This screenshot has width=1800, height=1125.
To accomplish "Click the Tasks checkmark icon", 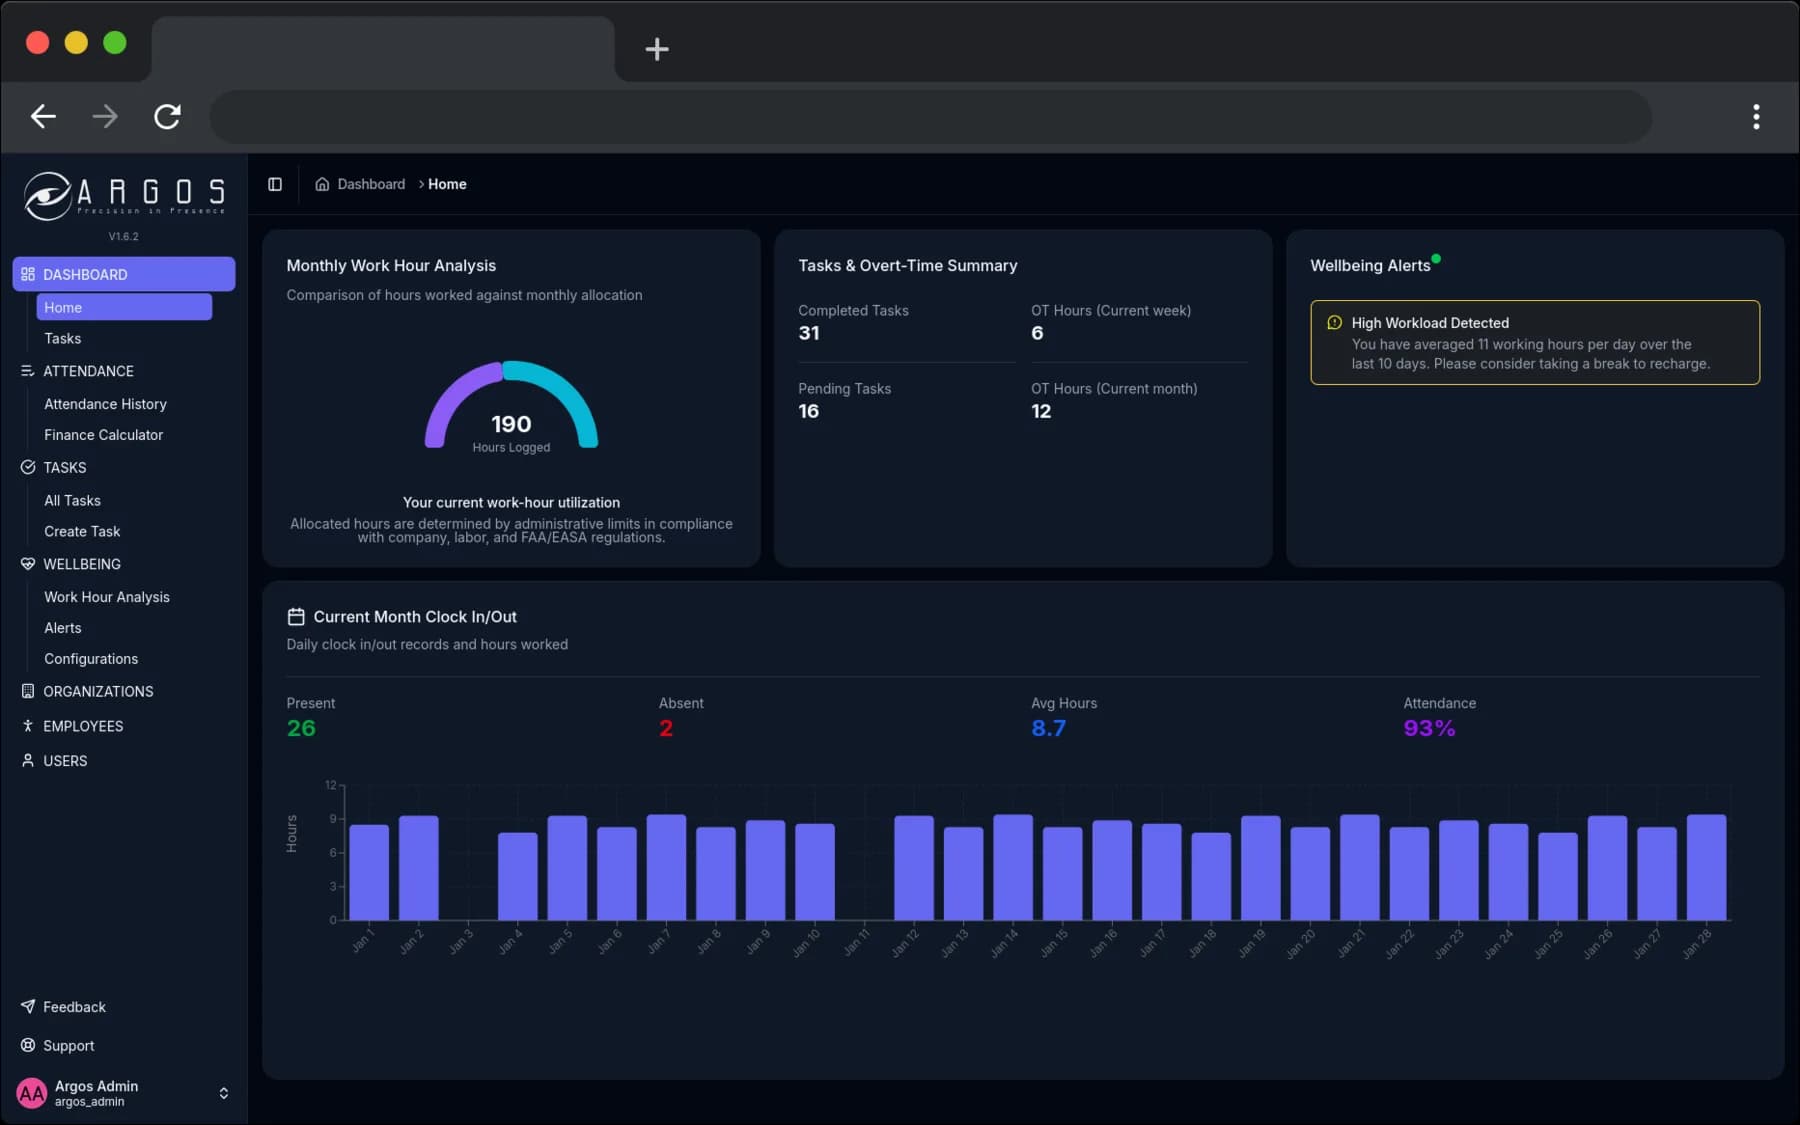I will (x=28, y=467).
